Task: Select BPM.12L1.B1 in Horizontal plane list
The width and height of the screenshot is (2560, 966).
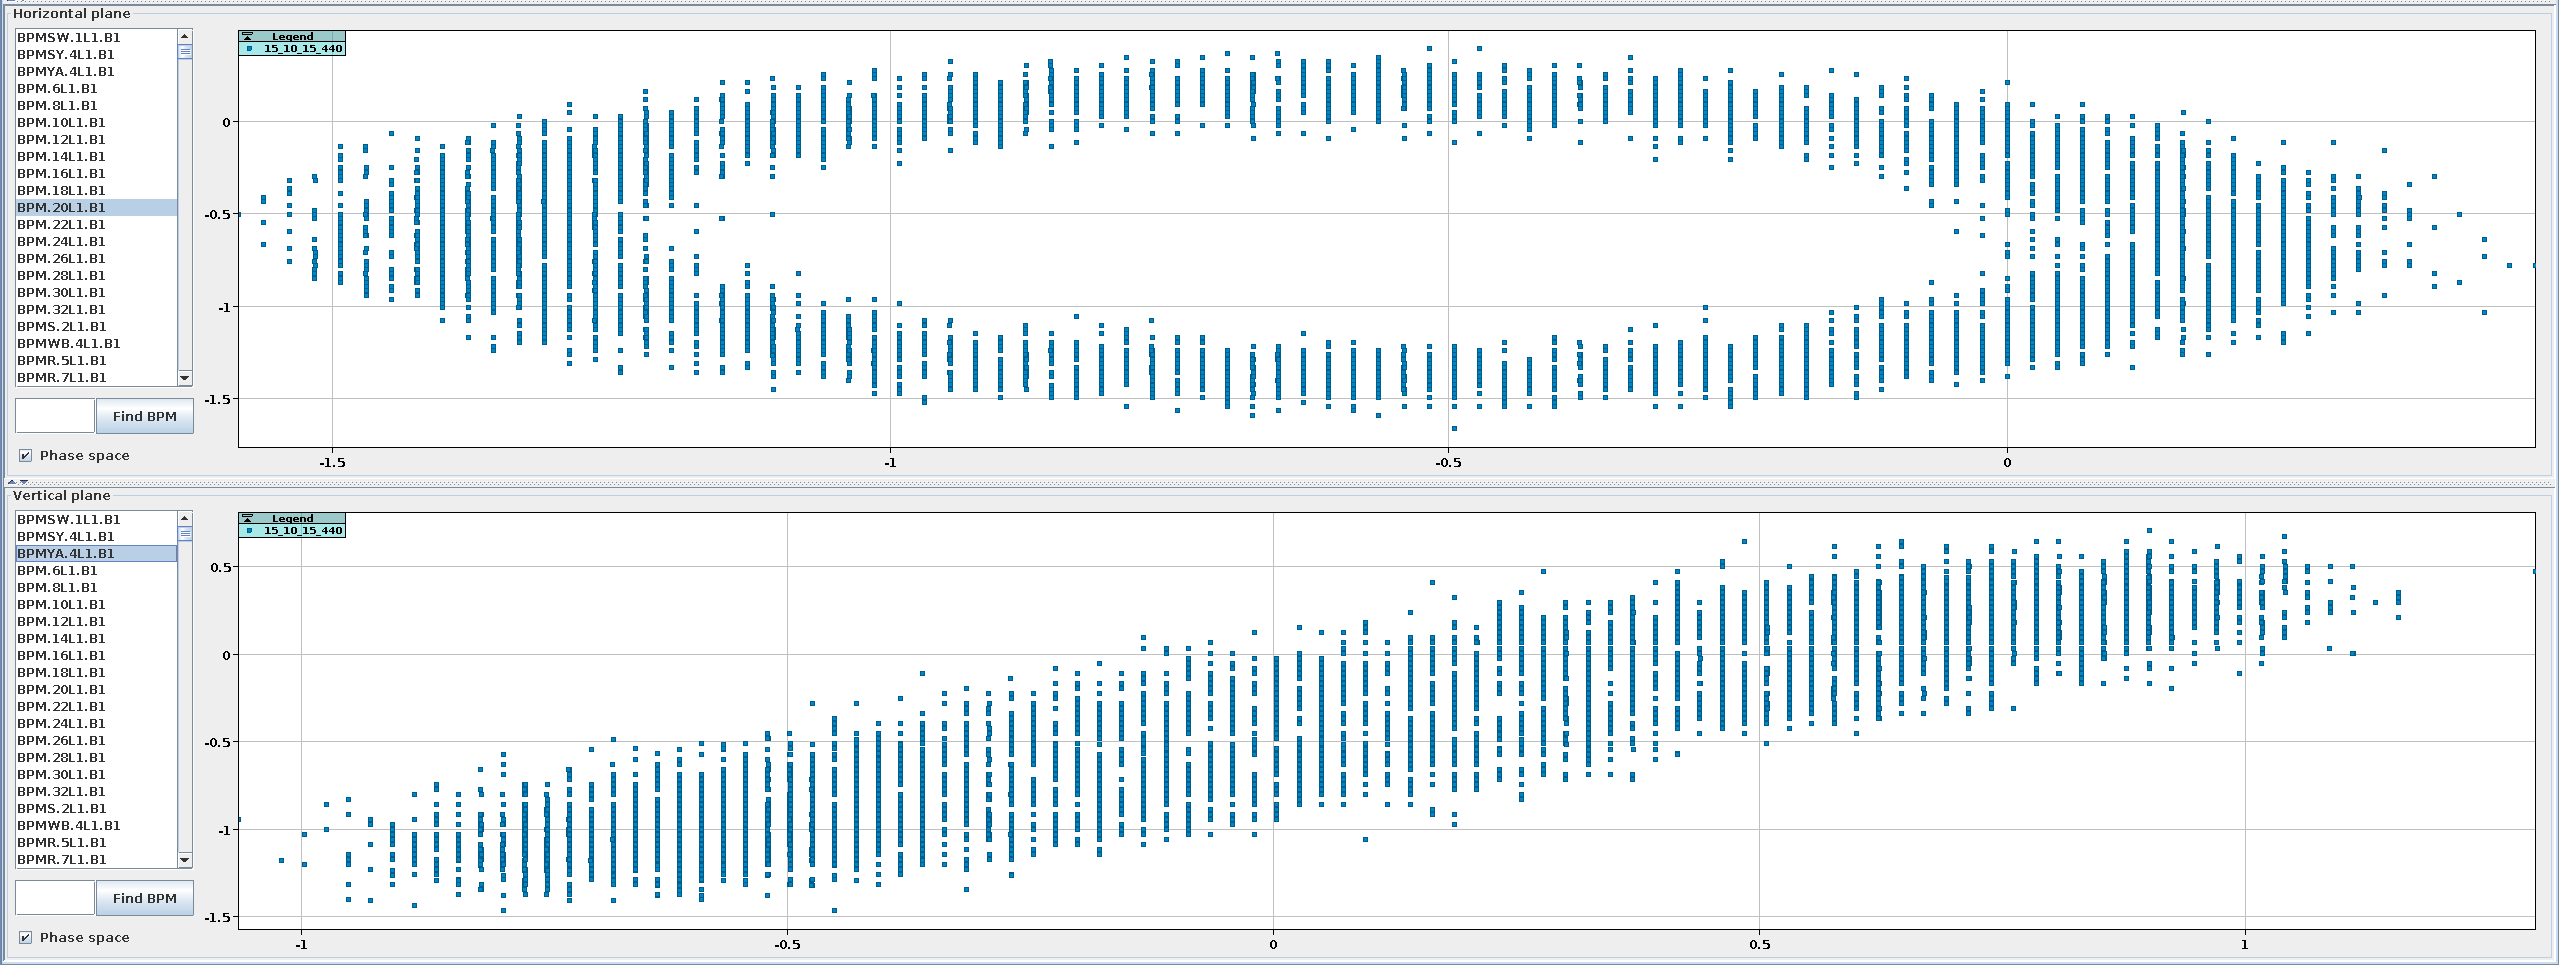Action: point(96,139)
